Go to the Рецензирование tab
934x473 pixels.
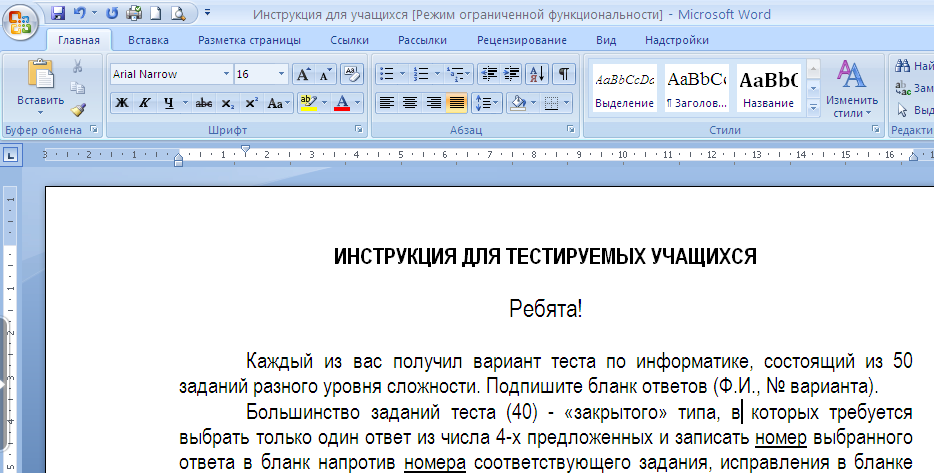pyautogui.click(x=522, y=41)
